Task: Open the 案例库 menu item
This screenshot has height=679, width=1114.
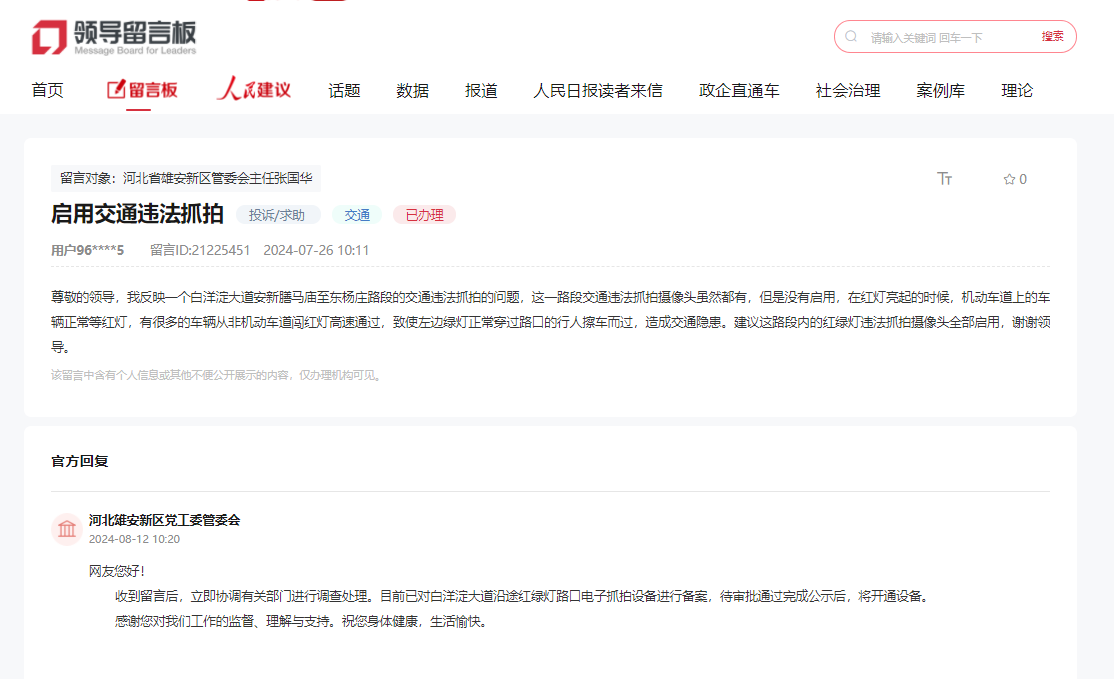Action: (940, 91)
